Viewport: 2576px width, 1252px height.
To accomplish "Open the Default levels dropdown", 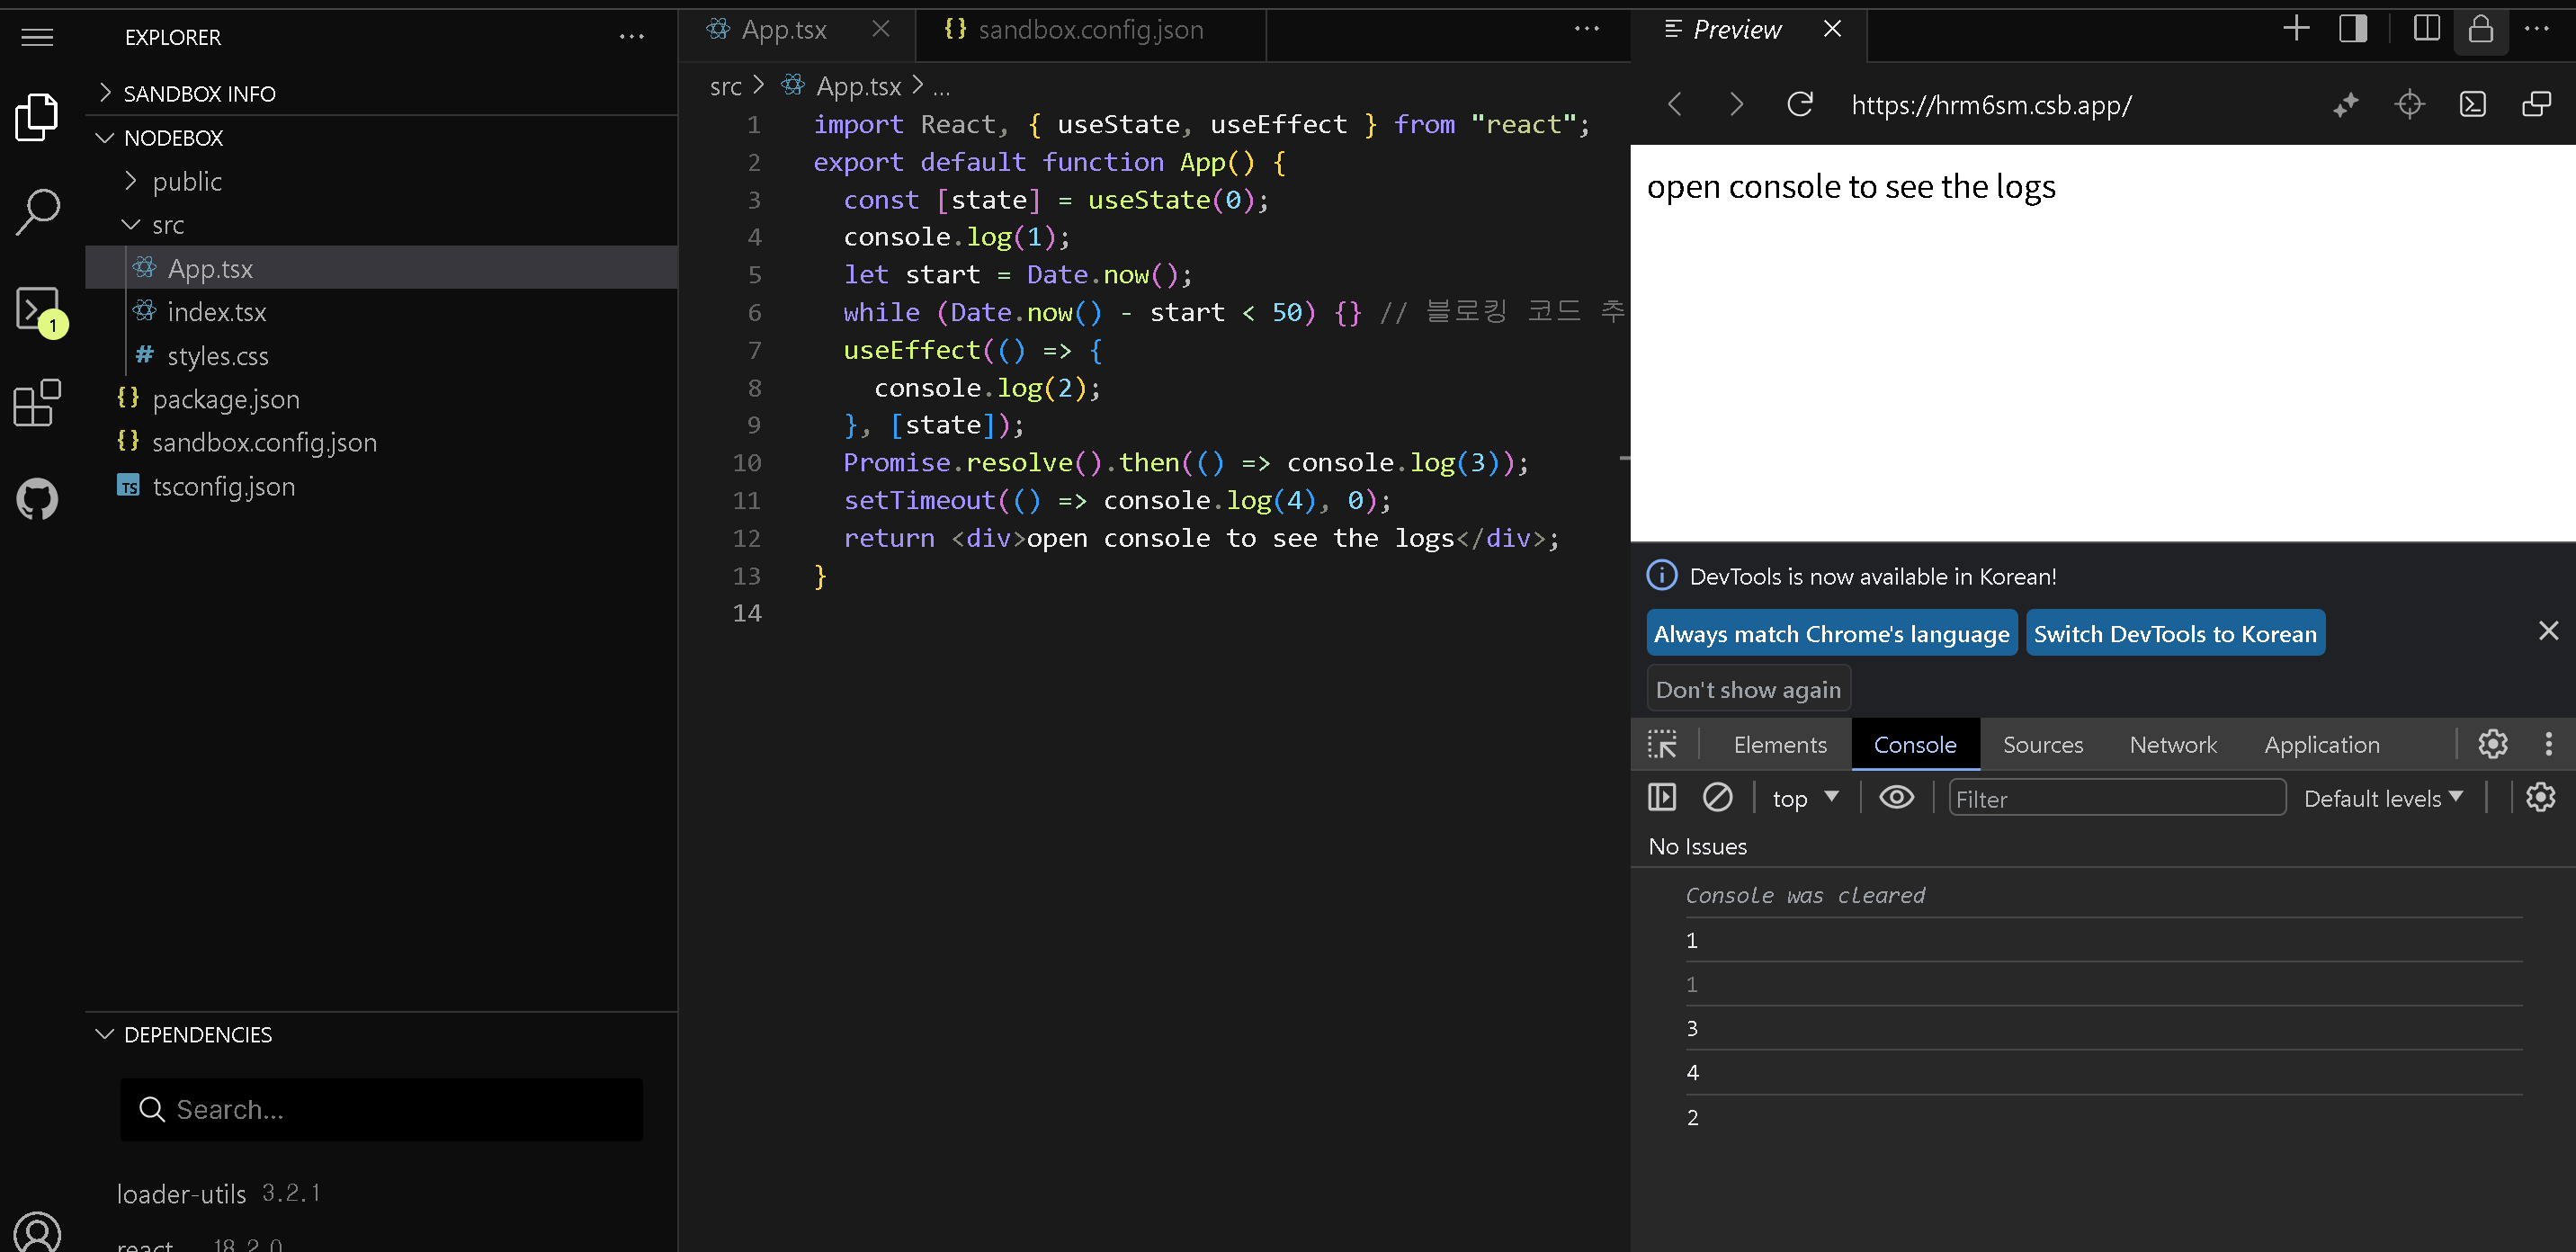I will point(2382,798).
